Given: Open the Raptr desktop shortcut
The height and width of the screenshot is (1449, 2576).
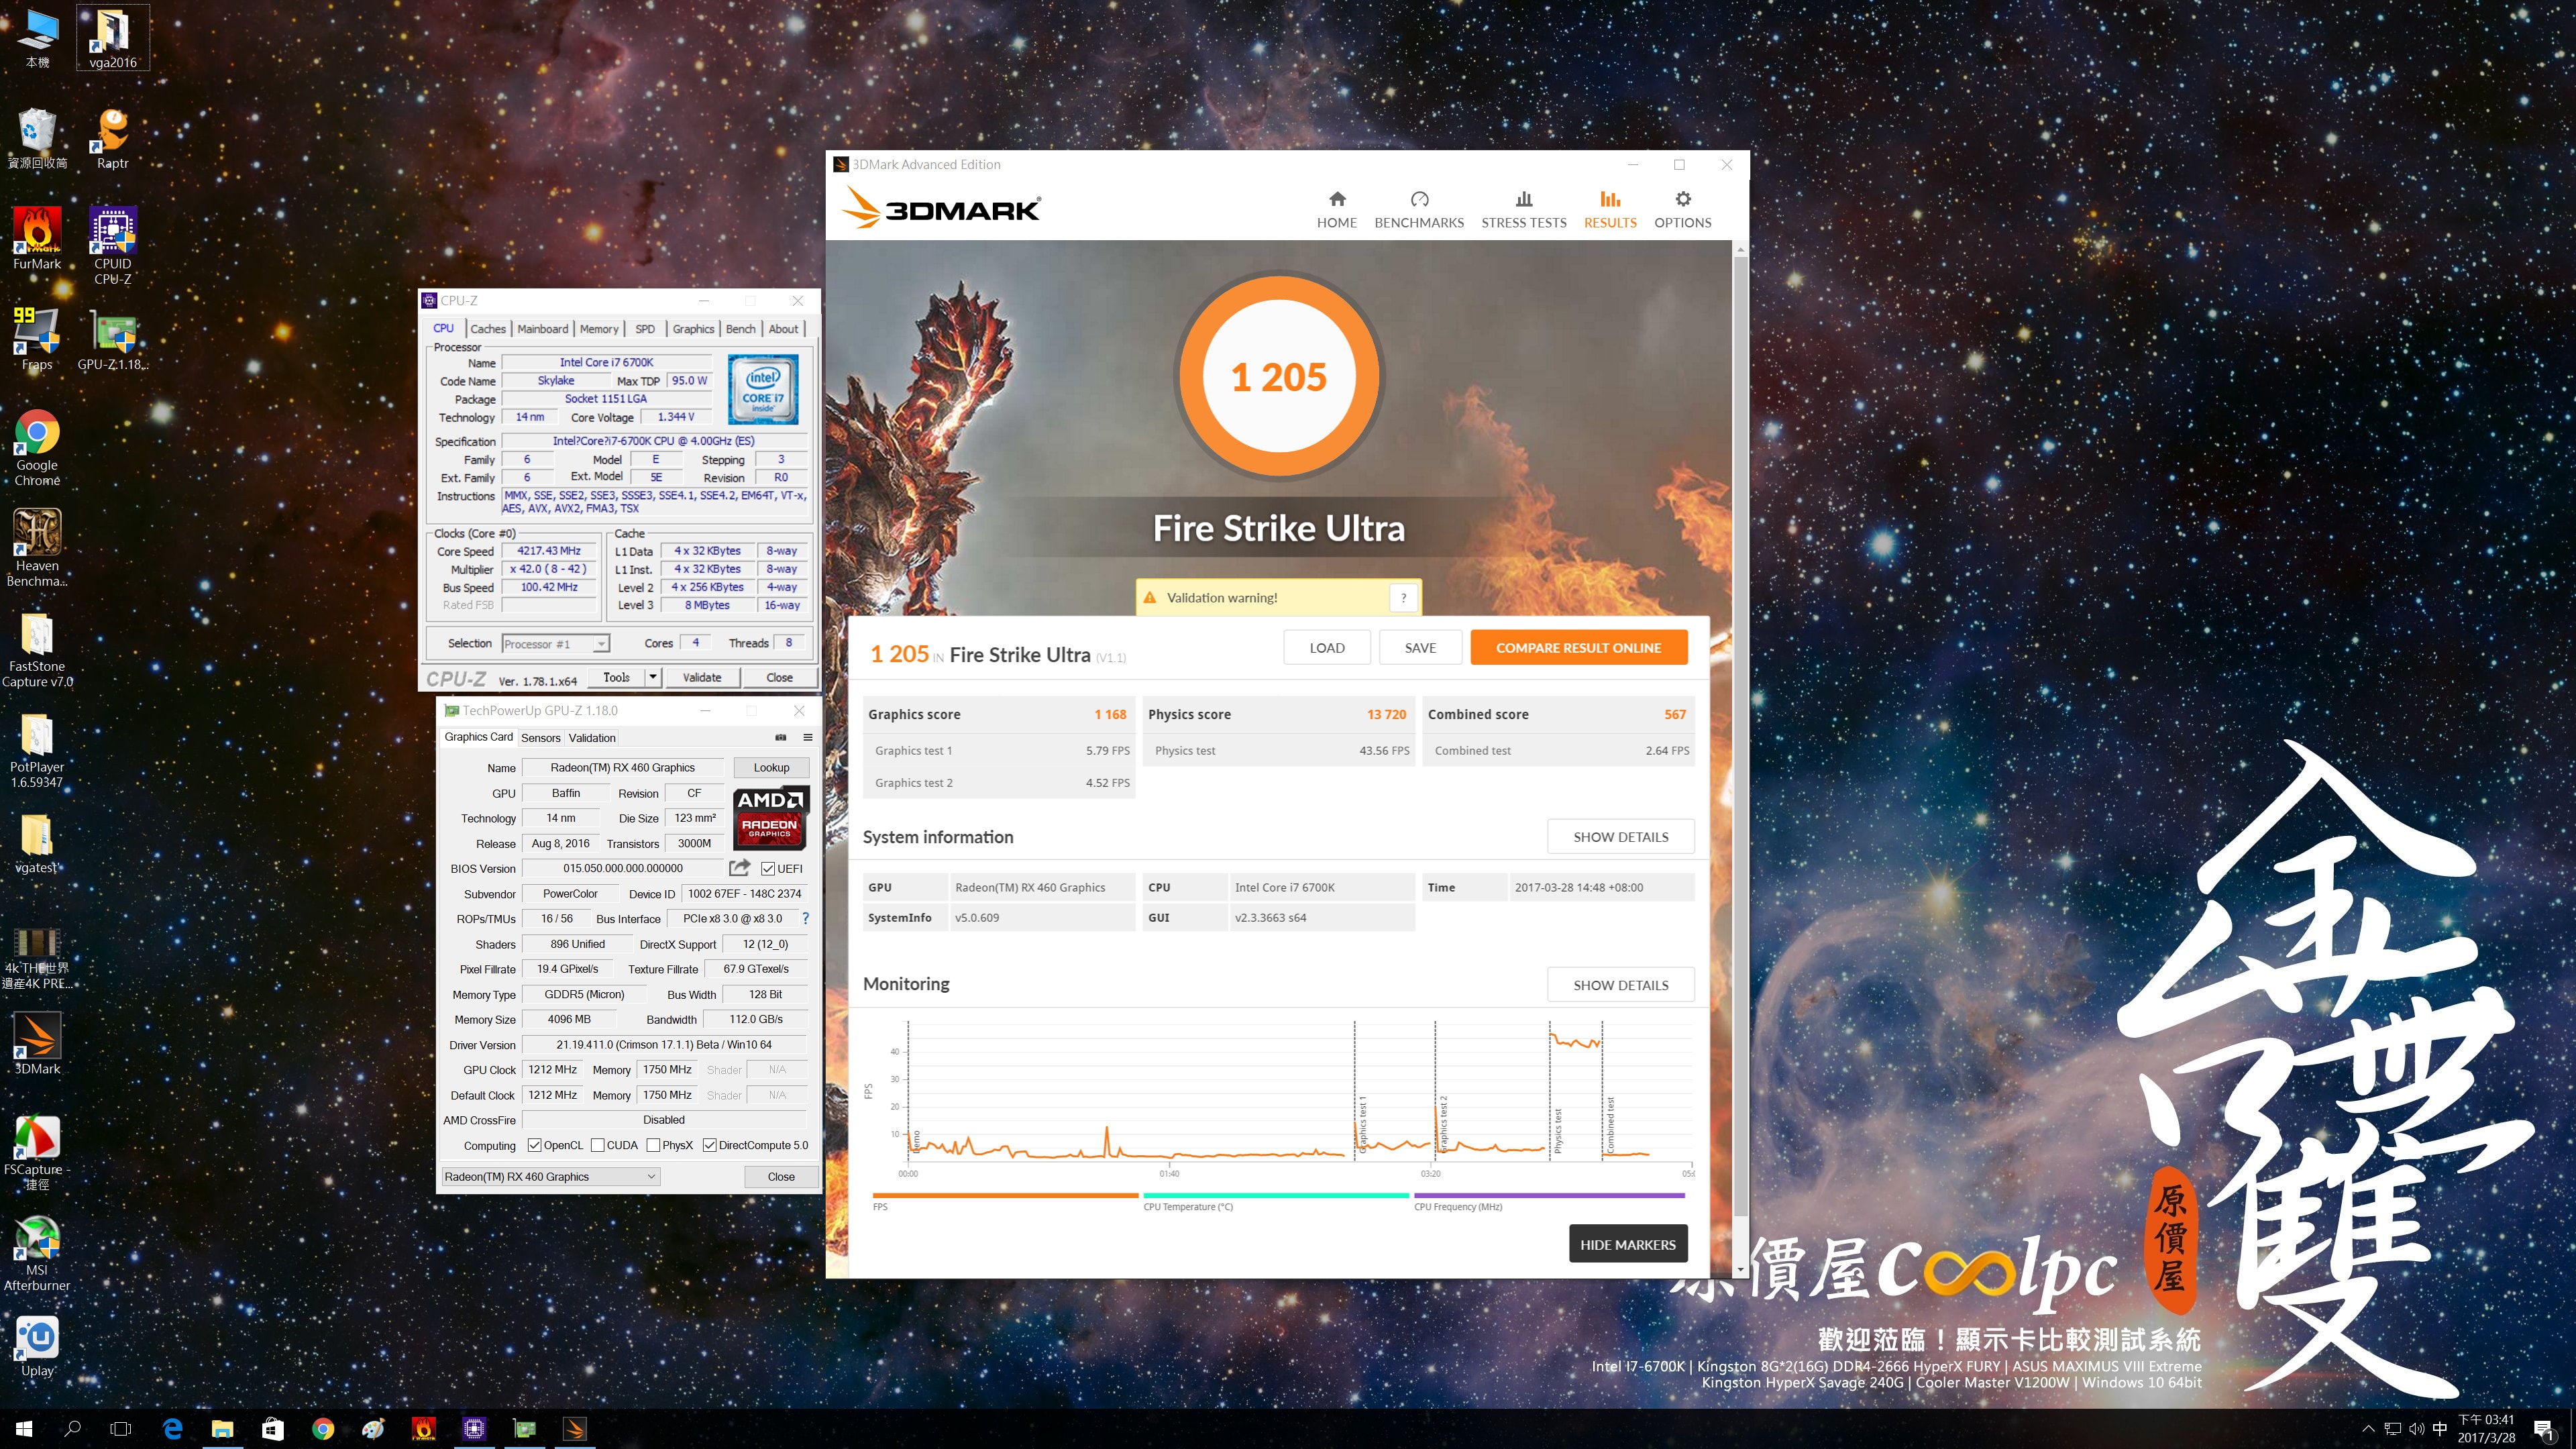Looking at the screenshot, I should pyautogui.click(x=113, y=138).
